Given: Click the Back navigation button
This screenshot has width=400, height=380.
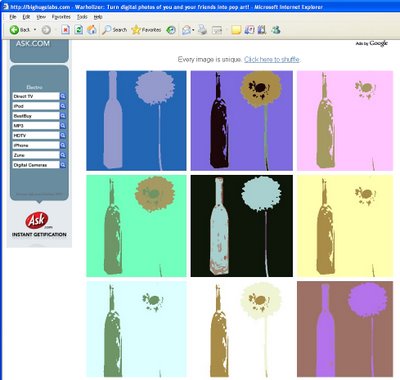Looking at the screenshot, I should pyautogui.click(x=20, y=30).
